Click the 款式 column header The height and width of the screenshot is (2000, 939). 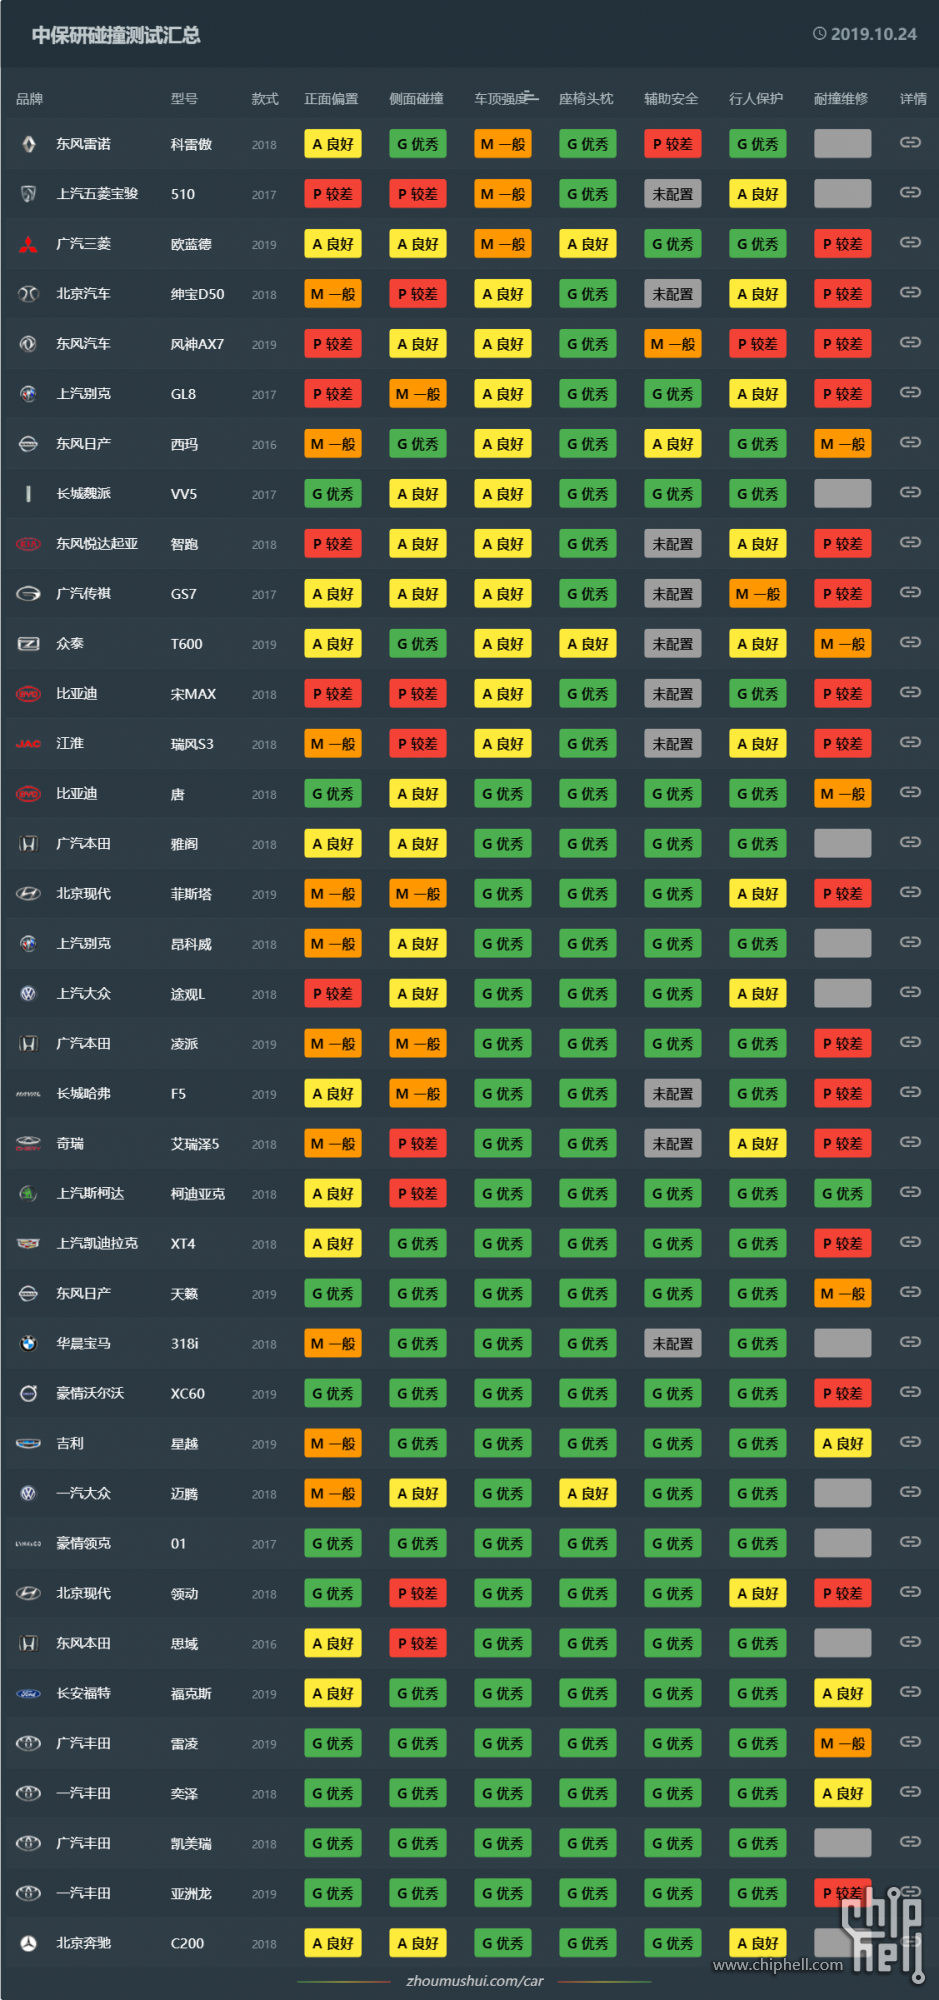pyautogui.click(x=265, y=99)
